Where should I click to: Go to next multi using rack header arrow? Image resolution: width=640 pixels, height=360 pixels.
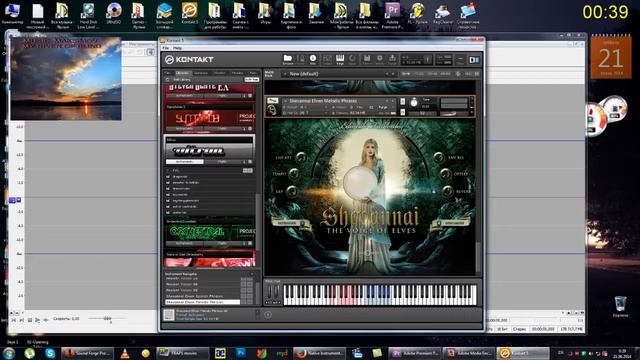(393, 74)
